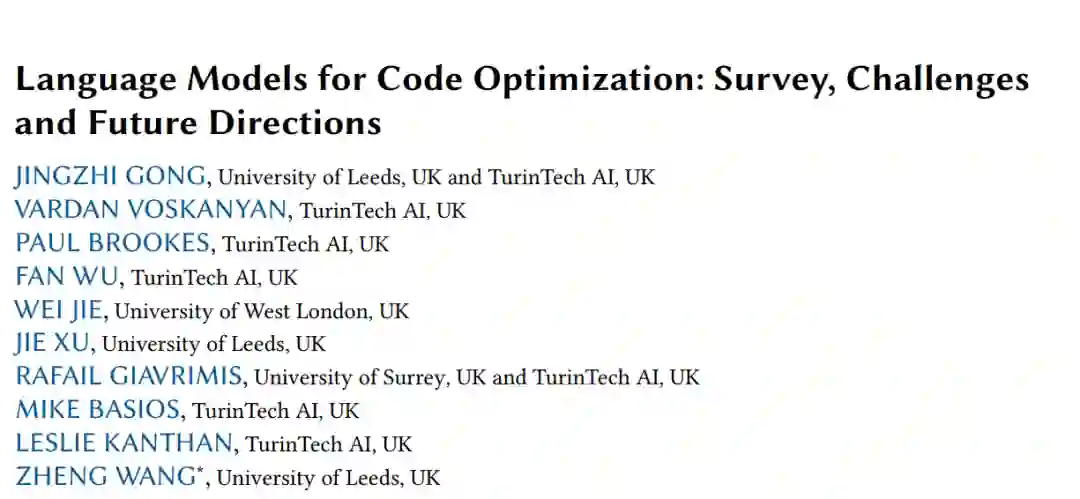Open author link Wei Jie
This screenshot has height=499, width=1080.
[x=59, y=310]
